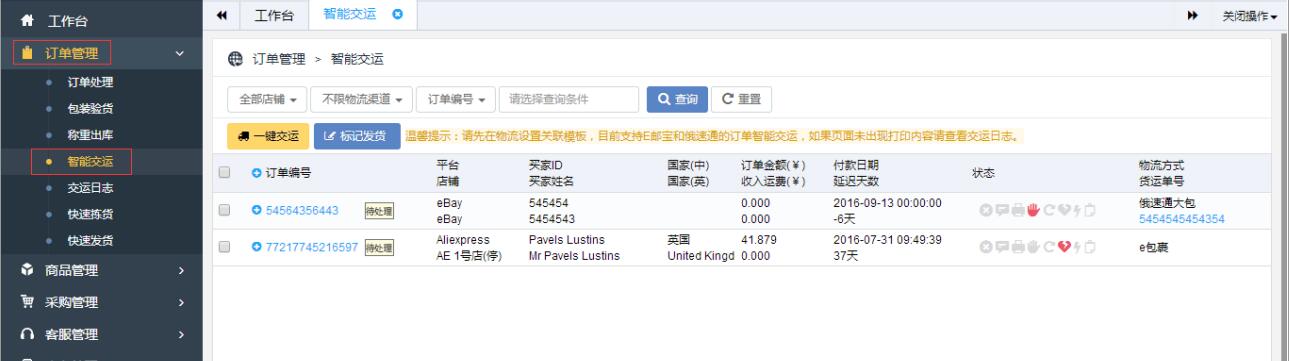Image resolution: width=1289 pixels, height=361 pixels.
Task: Switch to the 工作台 tab in the tab bar
Action: pos(274,15)
